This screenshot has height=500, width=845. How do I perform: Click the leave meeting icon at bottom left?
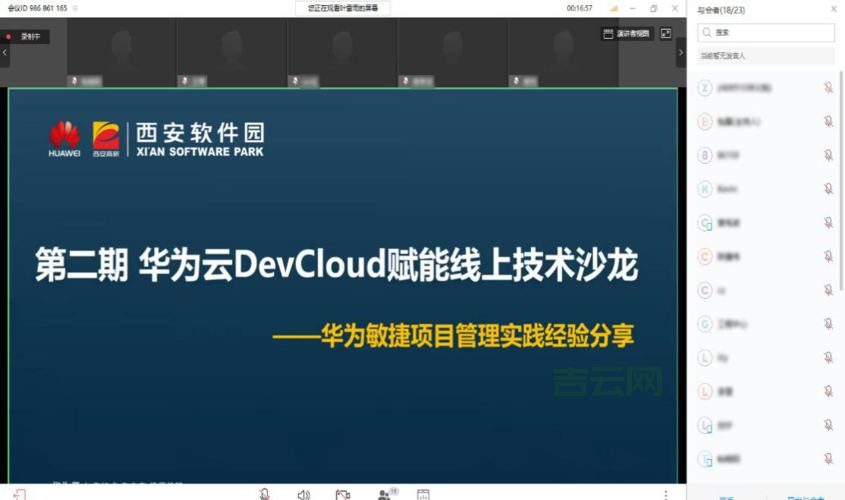[x=20, y=494]
